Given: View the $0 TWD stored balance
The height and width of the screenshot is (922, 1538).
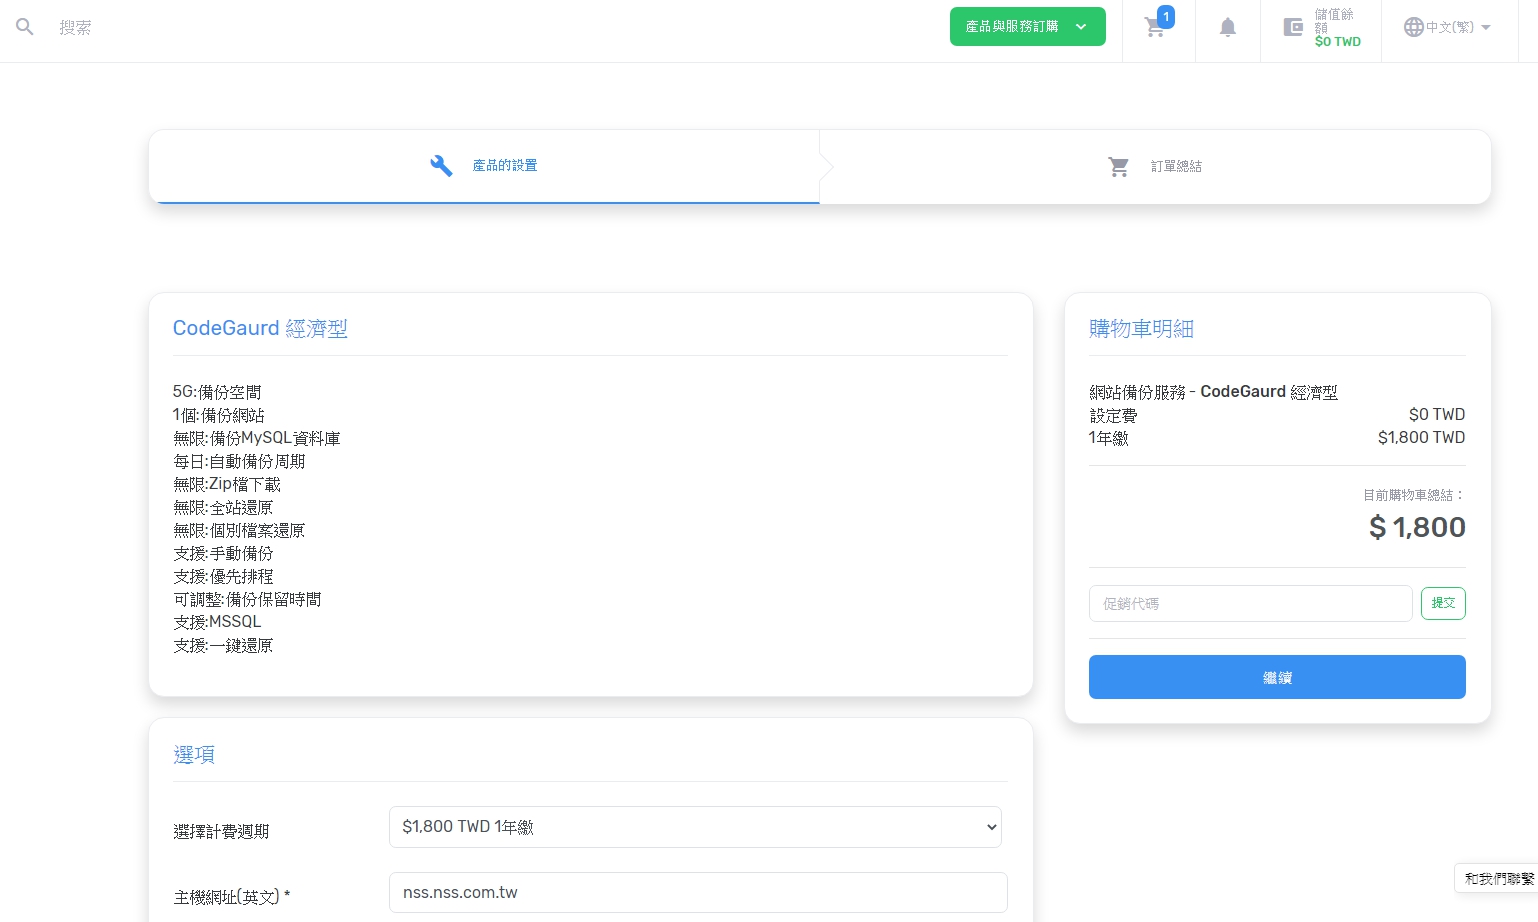Looking at the screenshot, I should click(x=1338, y=42).
